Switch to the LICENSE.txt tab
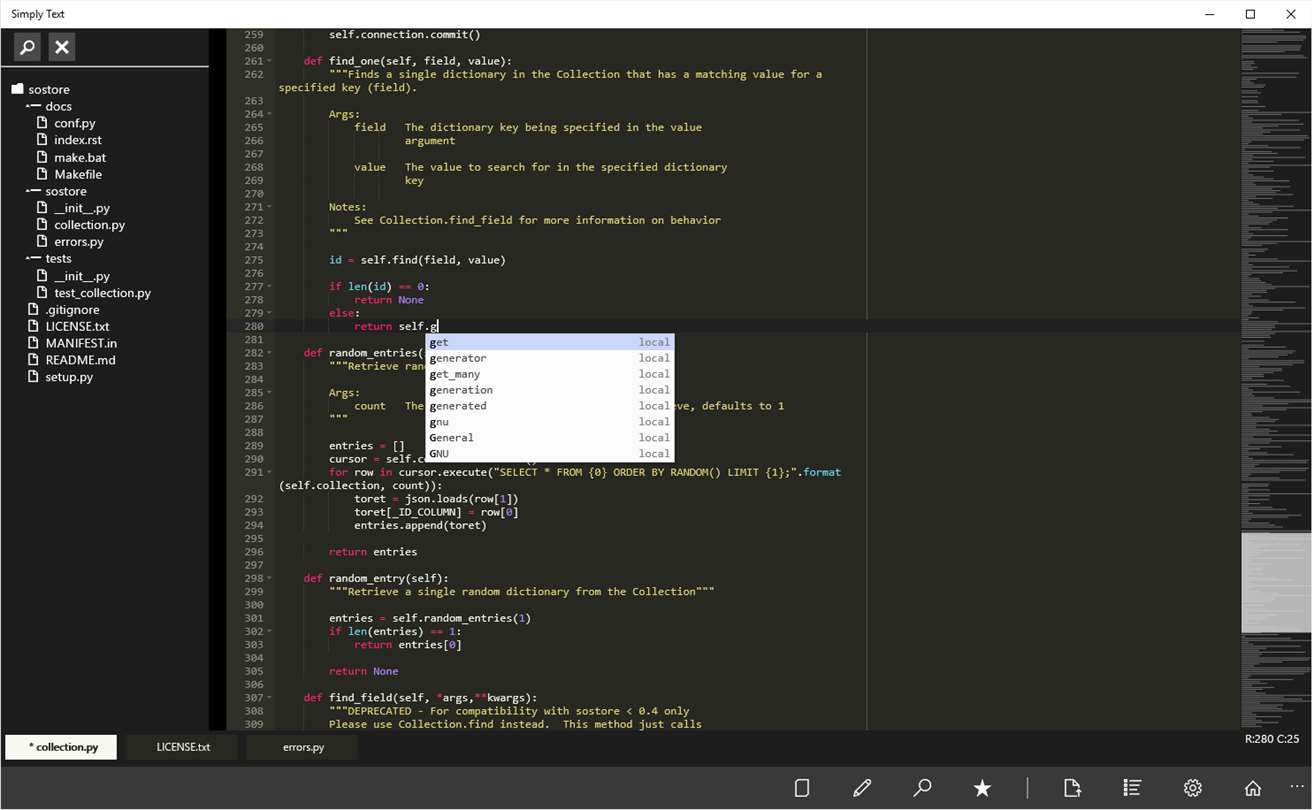1312x810 pixels. tap(183, 747)
